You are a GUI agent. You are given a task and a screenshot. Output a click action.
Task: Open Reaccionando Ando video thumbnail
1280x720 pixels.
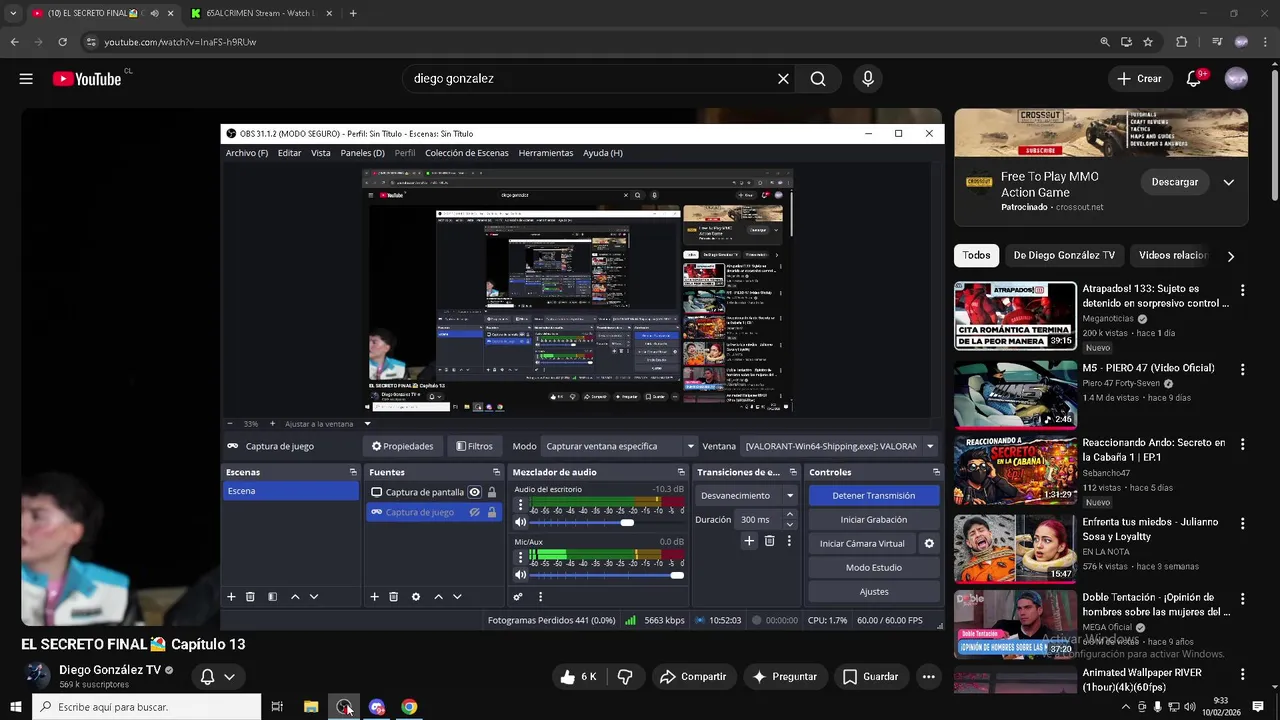point(1015,470)
